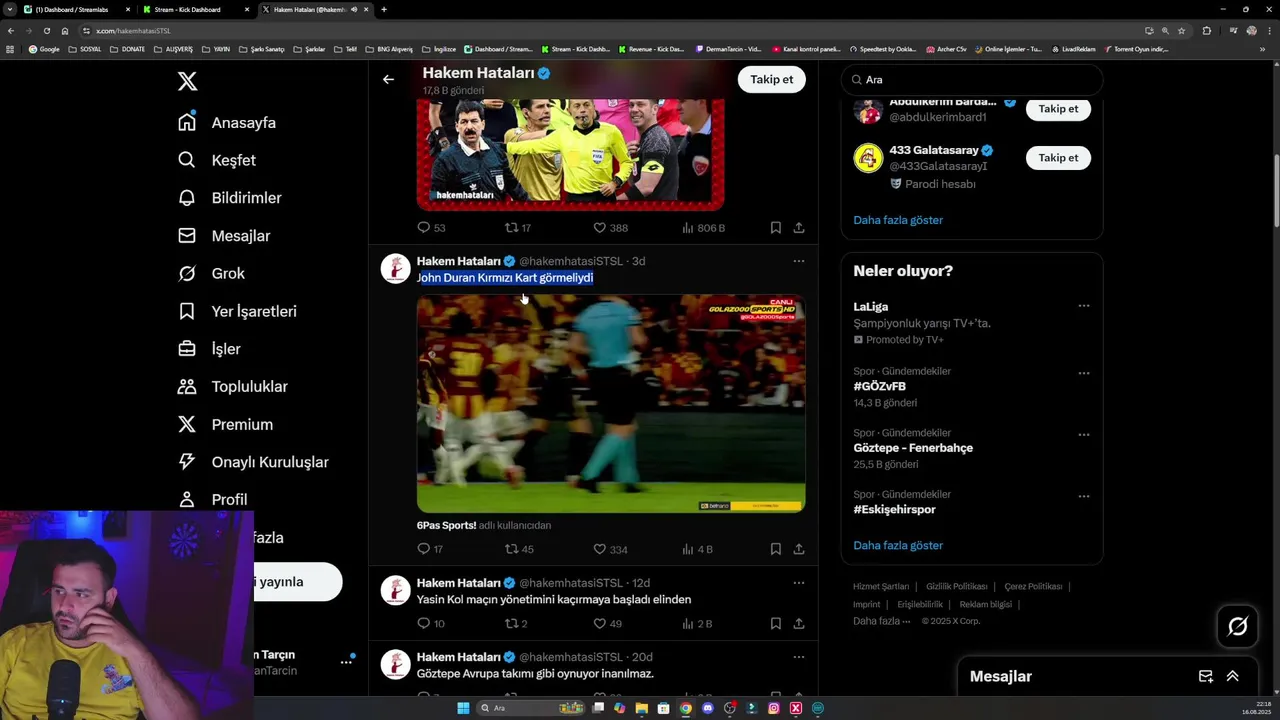Like the post with 388 likes
1280x720 pixels.
click(x=599, y=228)
